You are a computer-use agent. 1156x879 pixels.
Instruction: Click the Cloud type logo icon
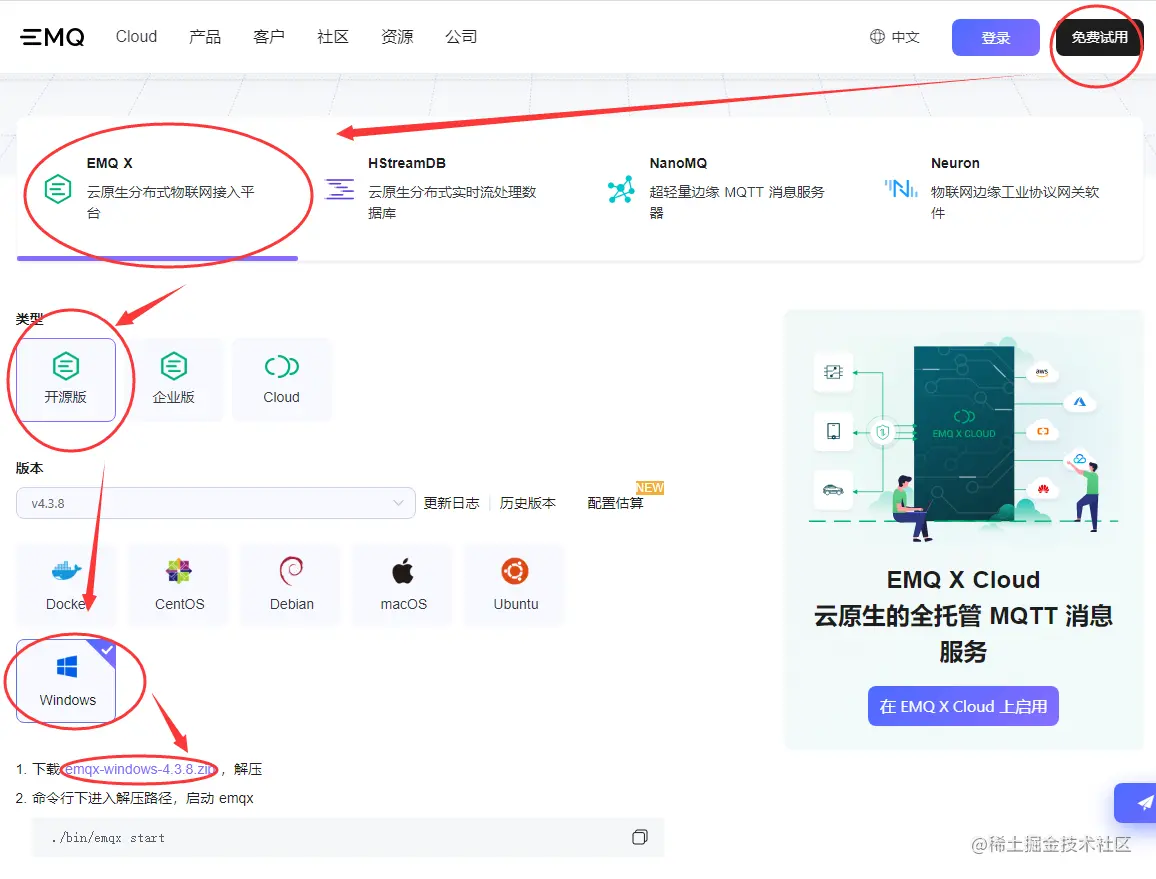[282, 366]
